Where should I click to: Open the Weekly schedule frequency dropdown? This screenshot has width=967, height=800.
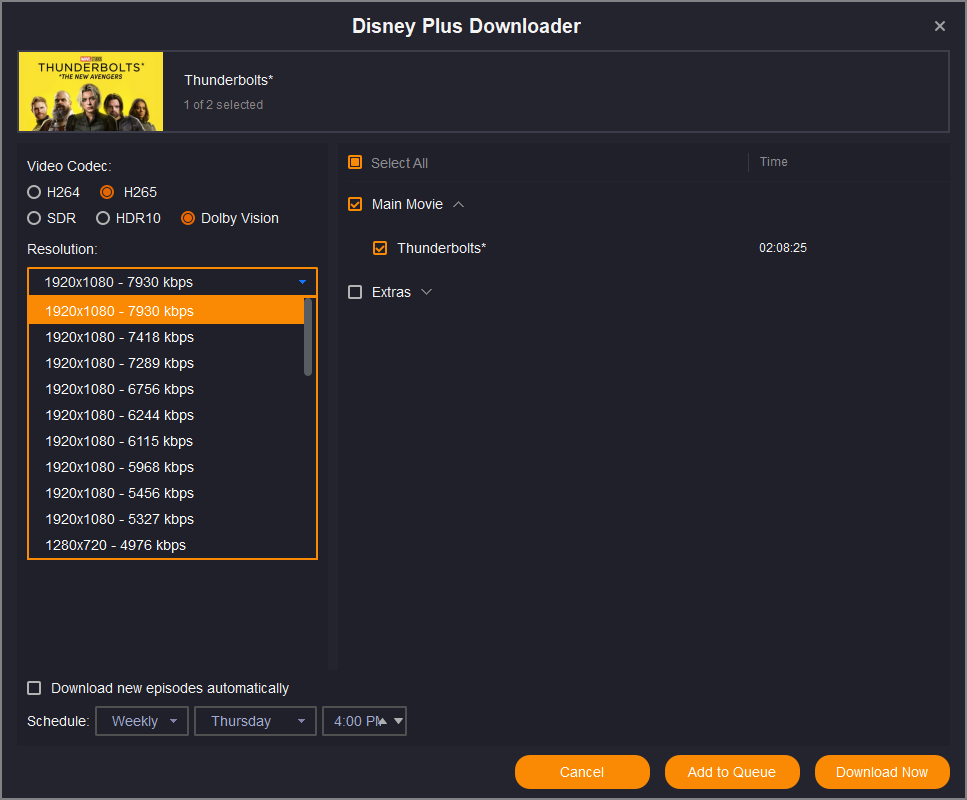142,721
